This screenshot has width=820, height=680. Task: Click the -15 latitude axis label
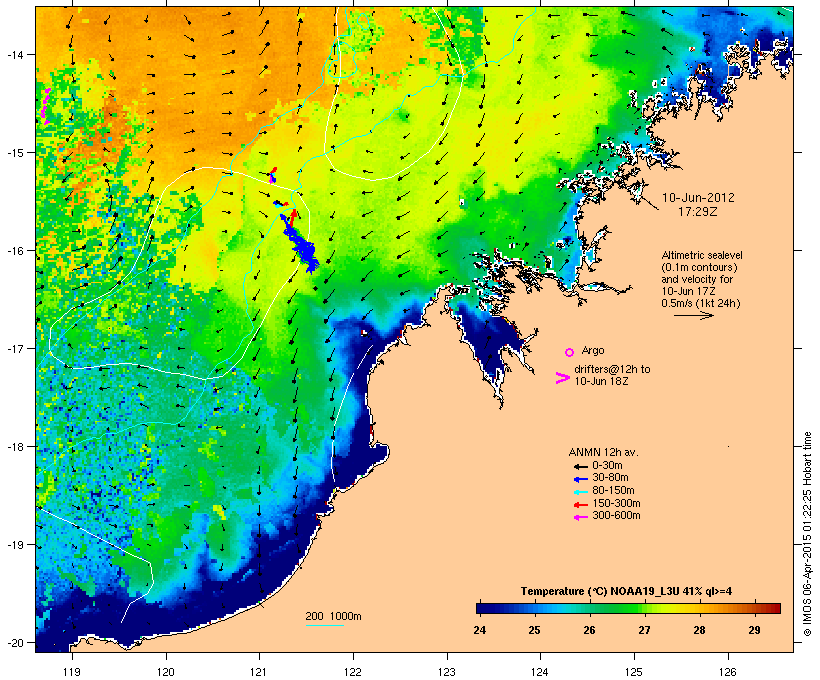(14, 153)
